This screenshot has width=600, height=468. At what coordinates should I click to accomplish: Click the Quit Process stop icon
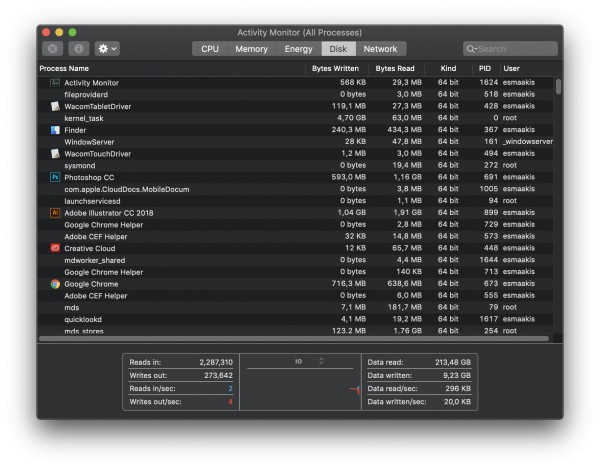tap(53, 49)
